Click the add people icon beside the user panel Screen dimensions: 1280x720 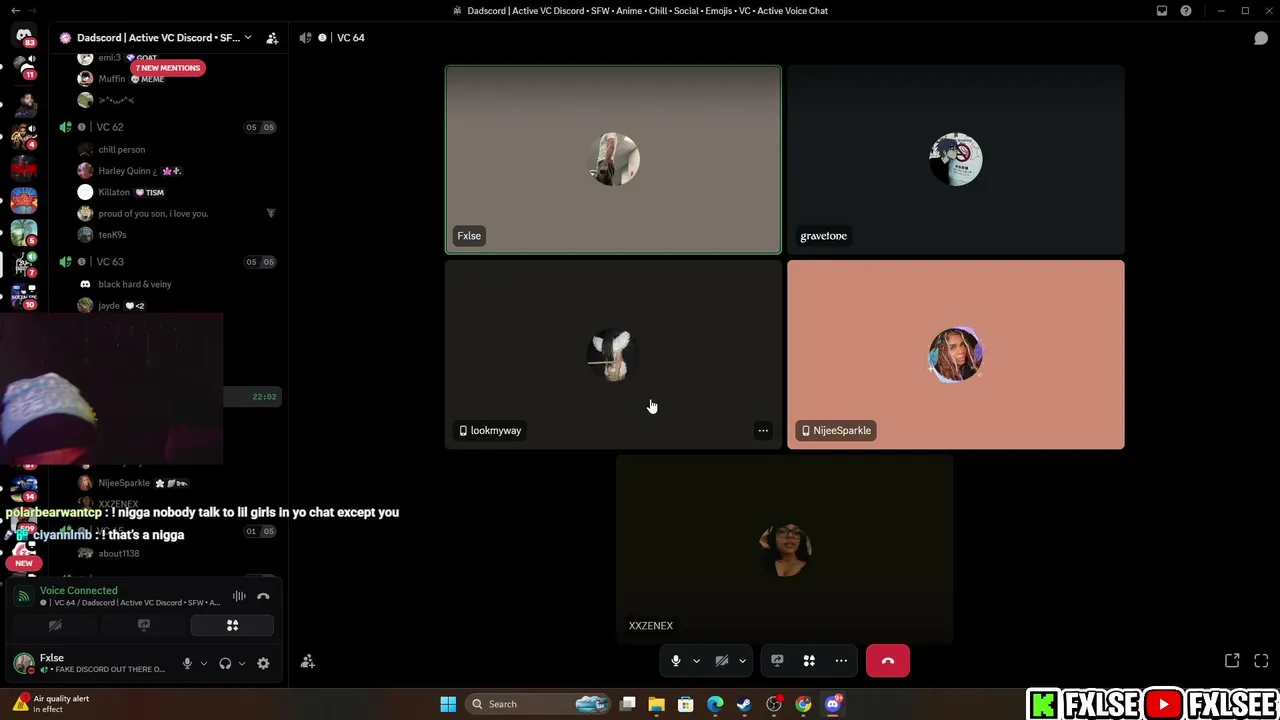[308, 662]
